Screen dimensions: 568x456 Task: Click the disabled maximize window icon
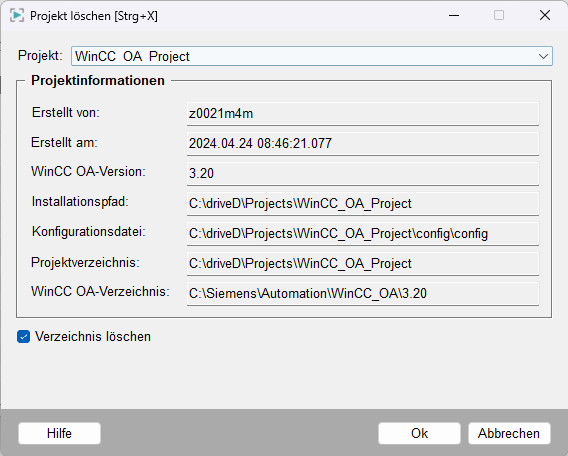499,15
